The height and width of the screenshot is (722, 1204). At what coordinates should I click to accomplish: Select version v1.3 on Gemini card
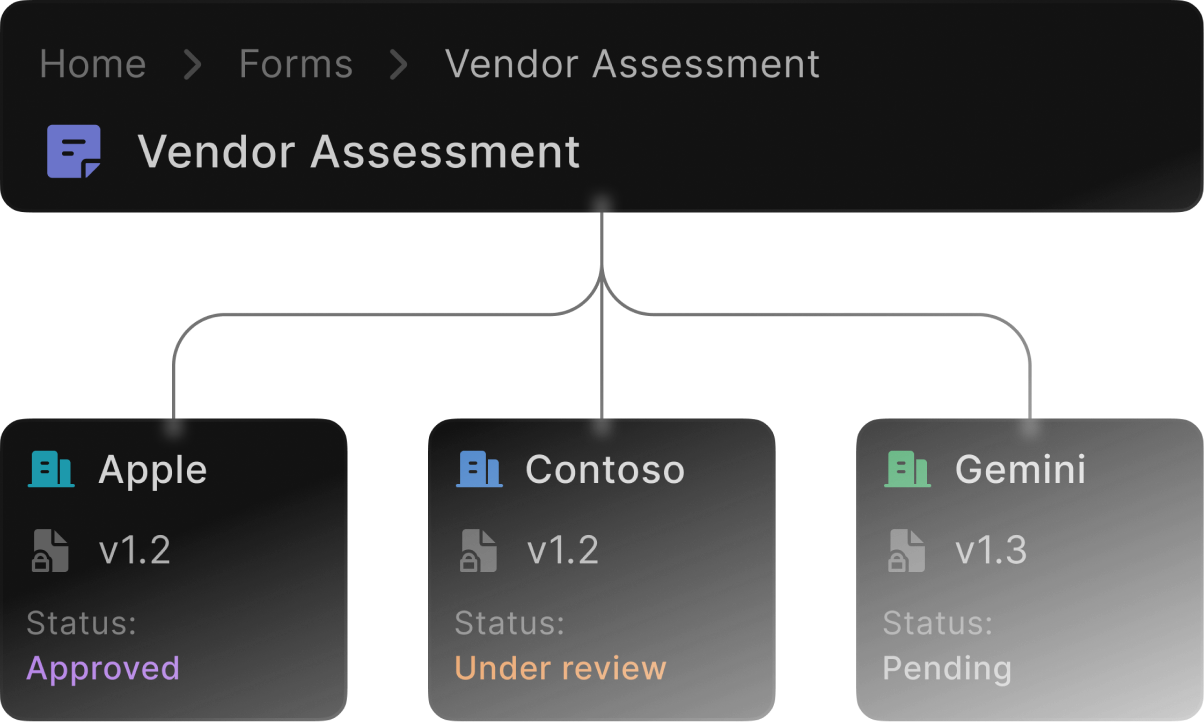991,551
